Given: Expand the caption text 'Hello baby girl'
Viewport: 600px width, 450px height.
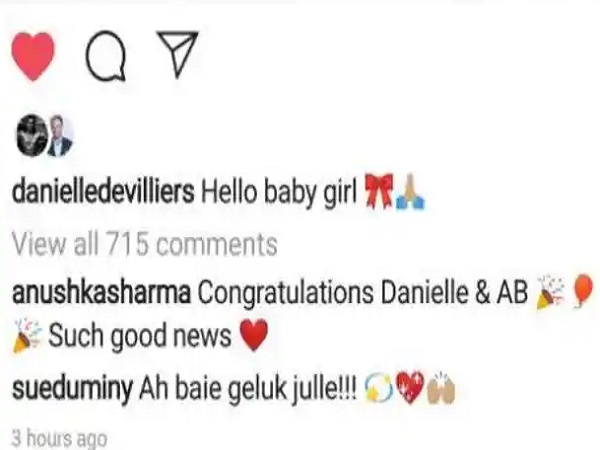Looking at the screenshot, I should 279,191.
